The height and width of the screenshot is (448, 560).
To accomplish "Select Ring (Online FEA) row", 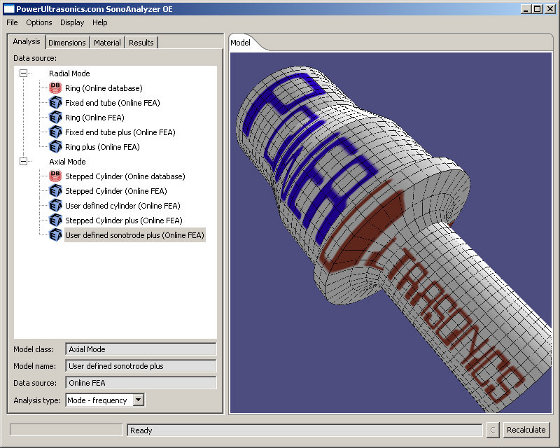I will tap(95, 117).
